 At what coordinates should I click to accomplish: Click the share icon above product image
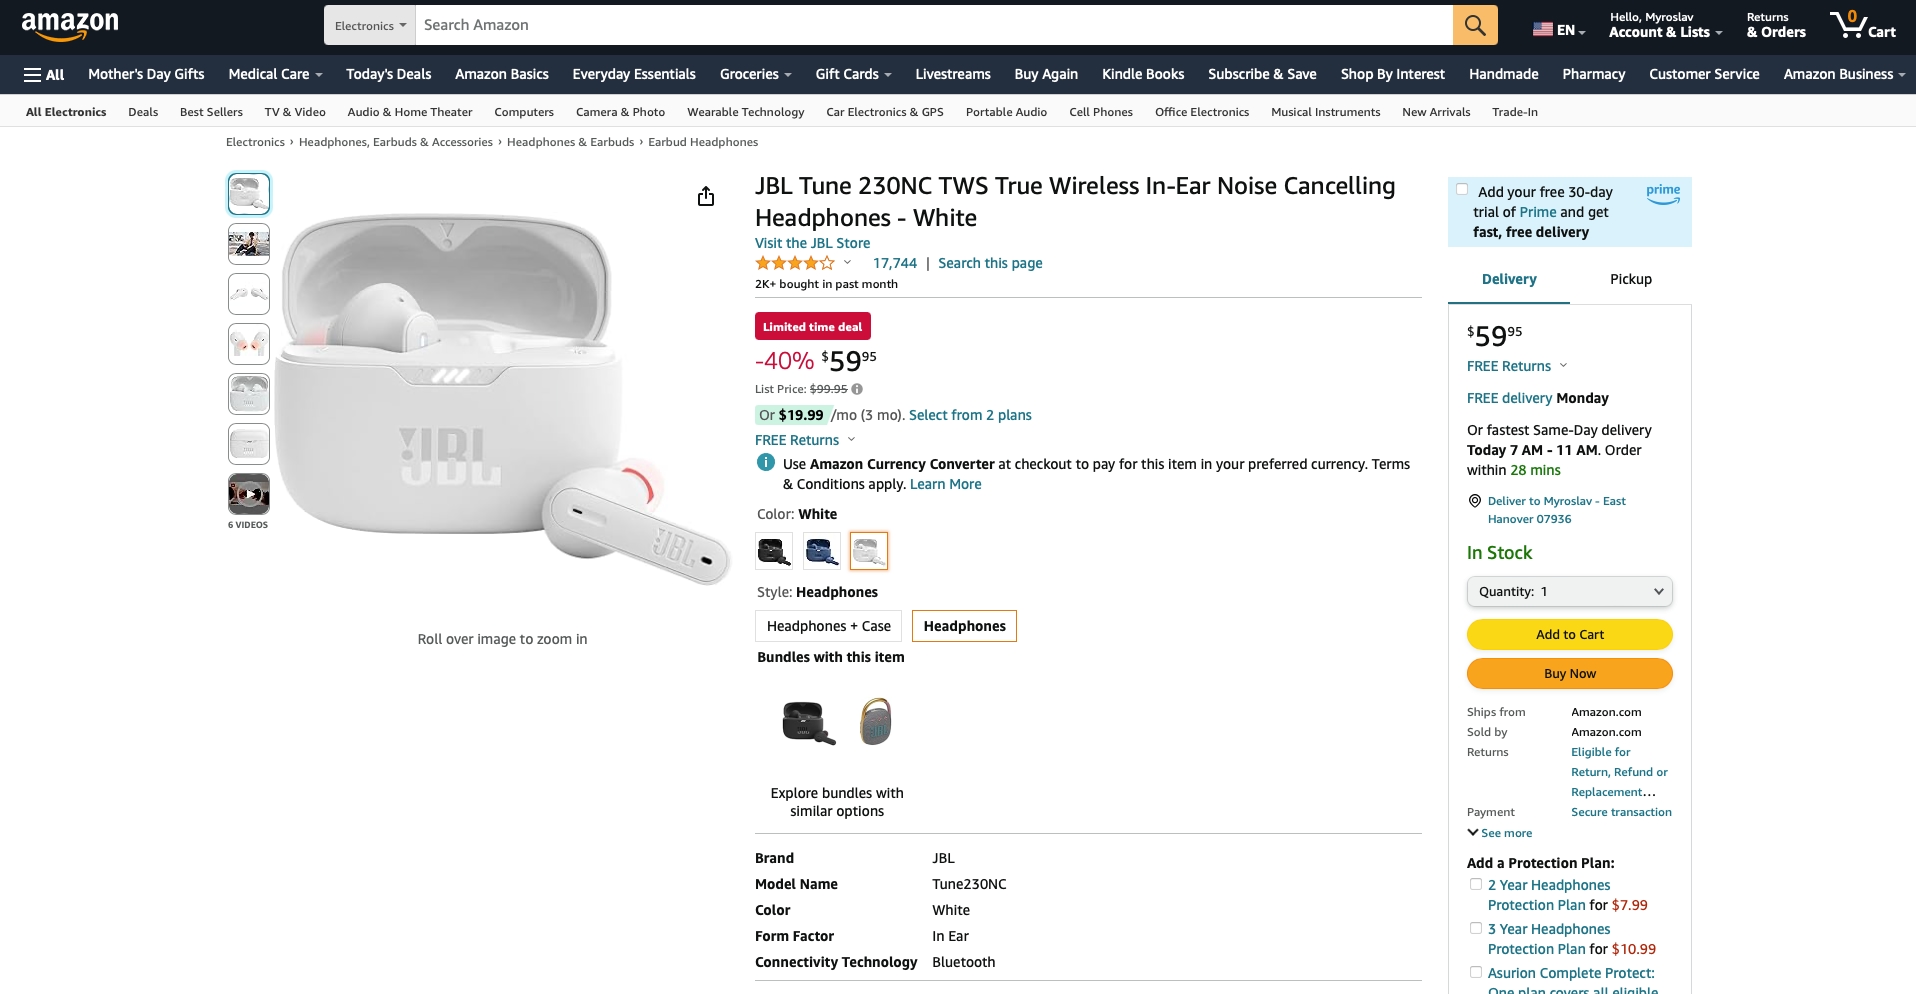pyautogui.click(x=706, y=196)
